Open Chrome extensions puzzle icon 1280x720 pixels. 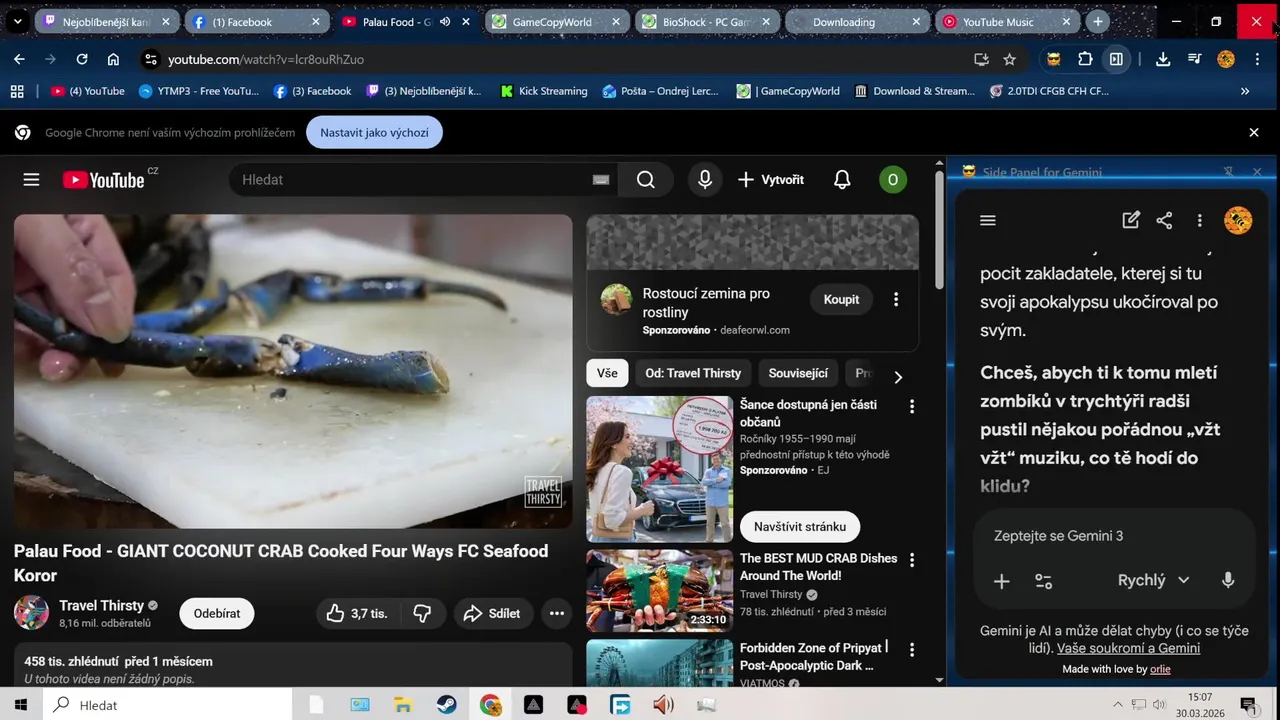point(1085,59)
